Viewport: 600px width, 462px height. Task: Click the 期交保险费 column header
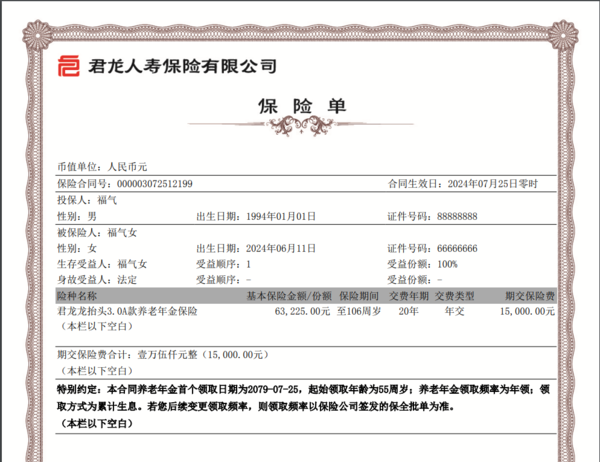click(530, 296)
